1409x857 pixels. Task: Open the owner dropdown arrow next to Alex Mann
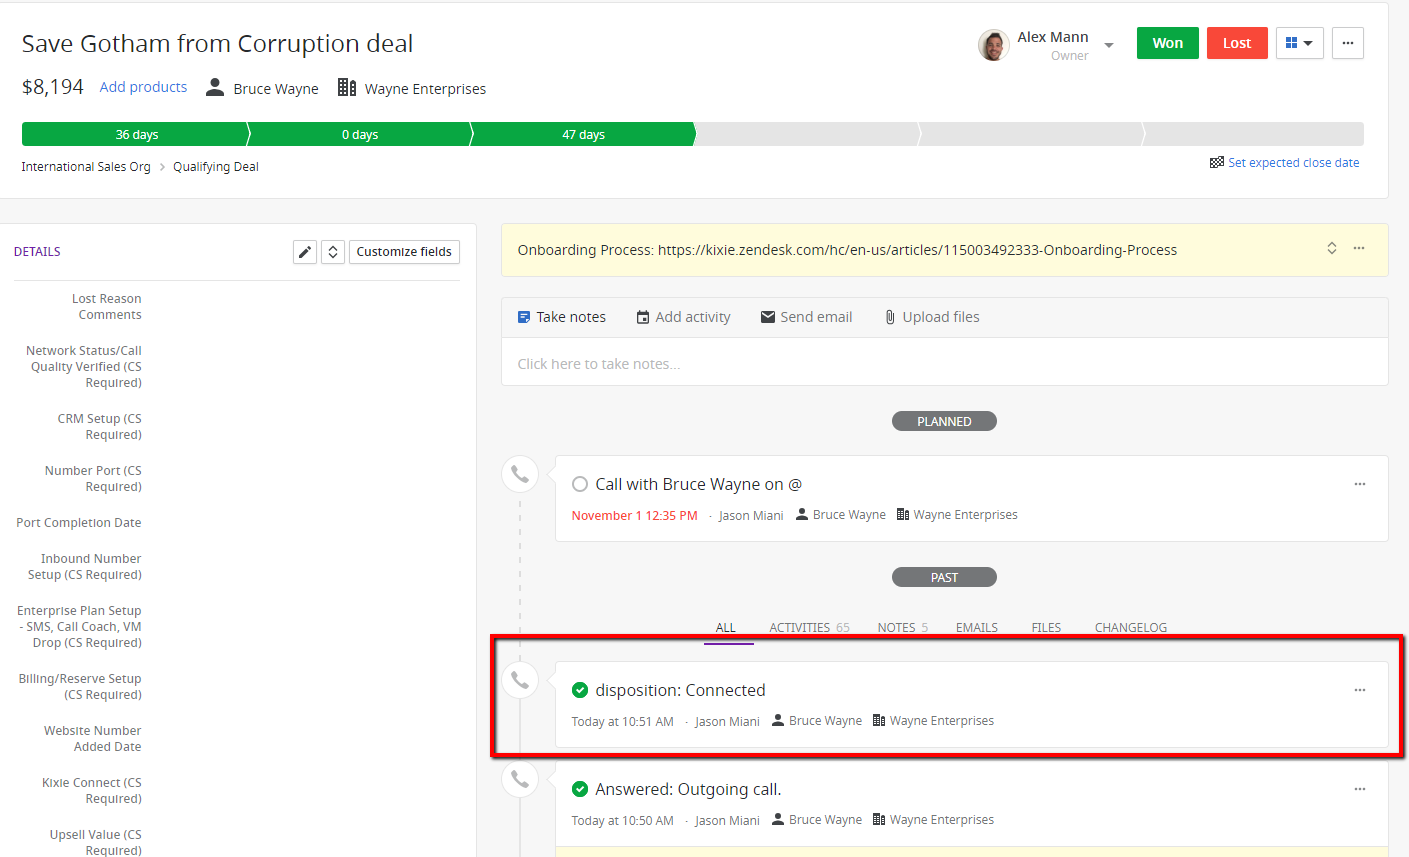(x=1109, y=46)
